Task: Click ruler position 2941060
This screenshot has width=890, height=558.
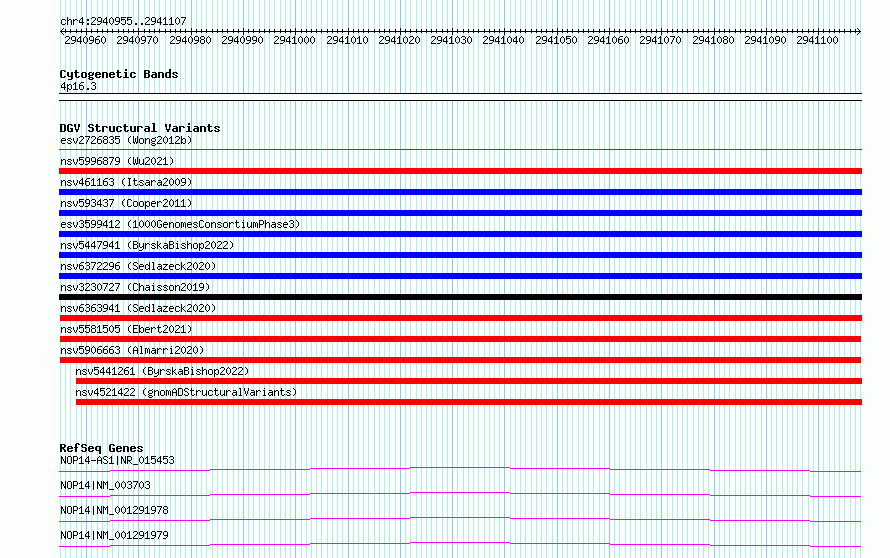Action: click(x=608, y=40)
